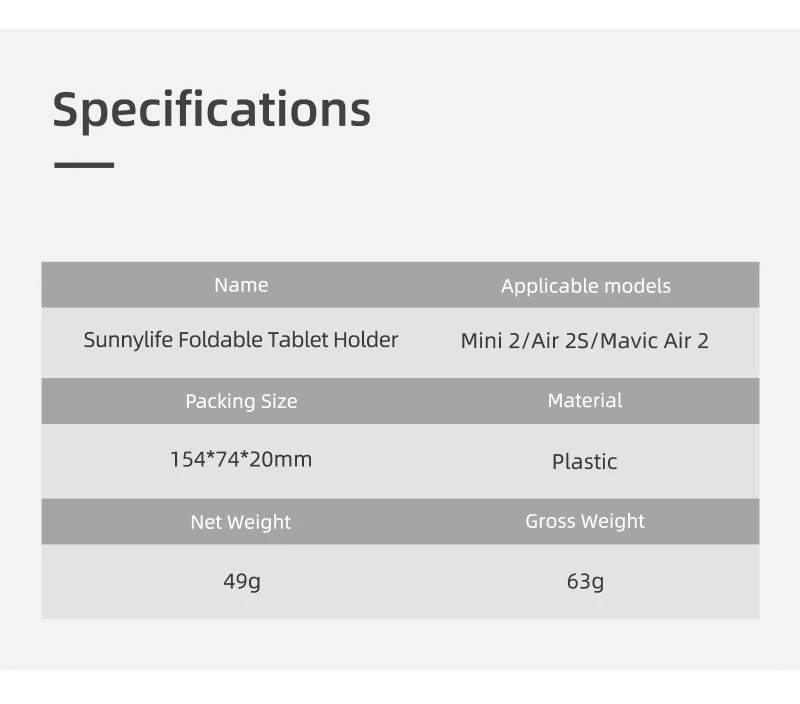Click the Specifications heading
Viewport: 800px width, 704px height.
click(211, 109)
